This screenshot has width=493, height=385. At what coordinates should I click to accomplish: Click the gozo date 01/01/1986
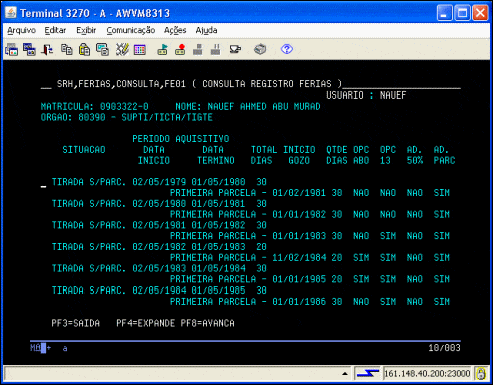click(x=299, y=302)
